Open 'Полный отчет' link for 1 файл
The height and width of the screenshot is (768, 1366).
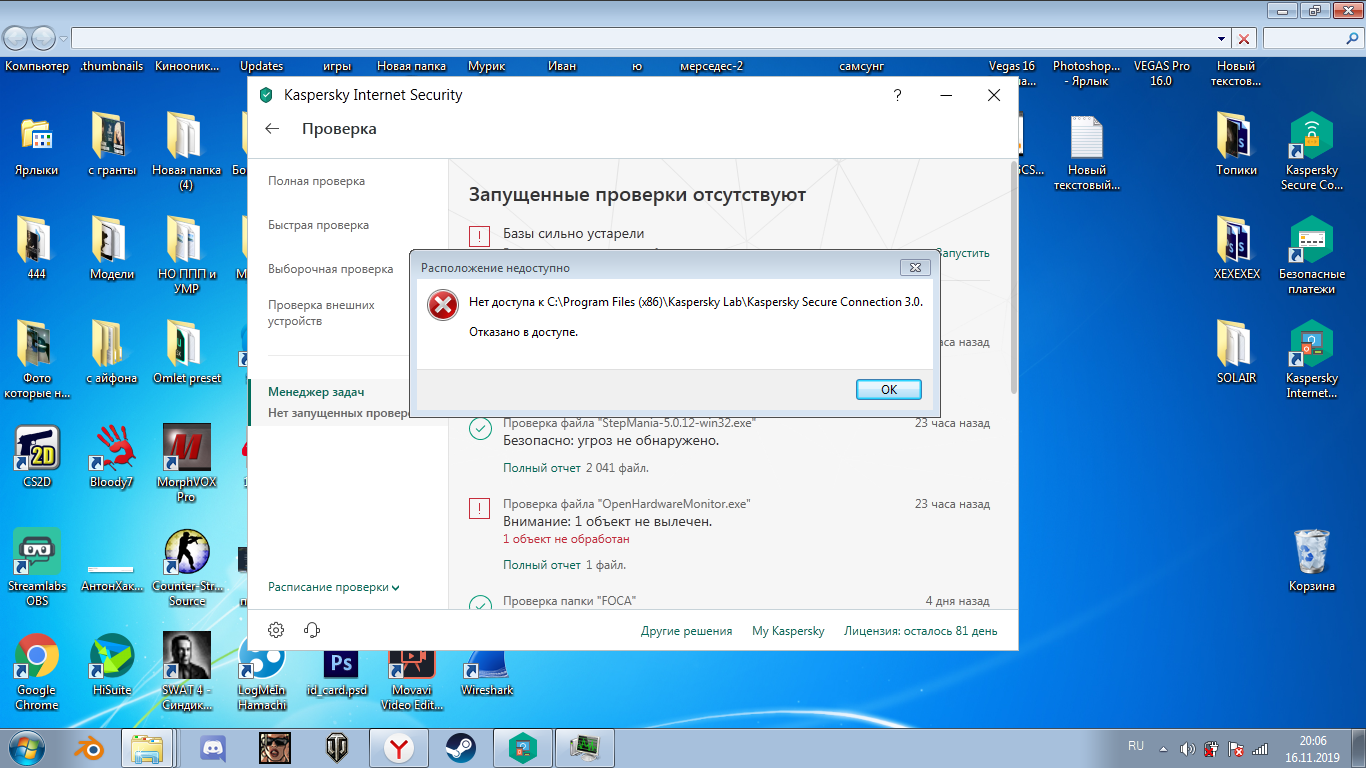[542, 565]
